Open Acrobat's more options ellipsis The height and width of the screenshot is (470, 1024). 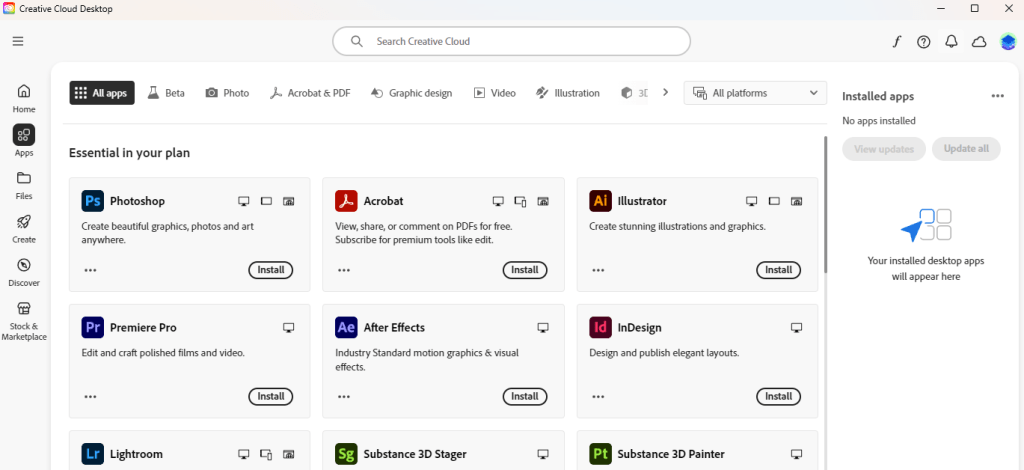(344, 270)
